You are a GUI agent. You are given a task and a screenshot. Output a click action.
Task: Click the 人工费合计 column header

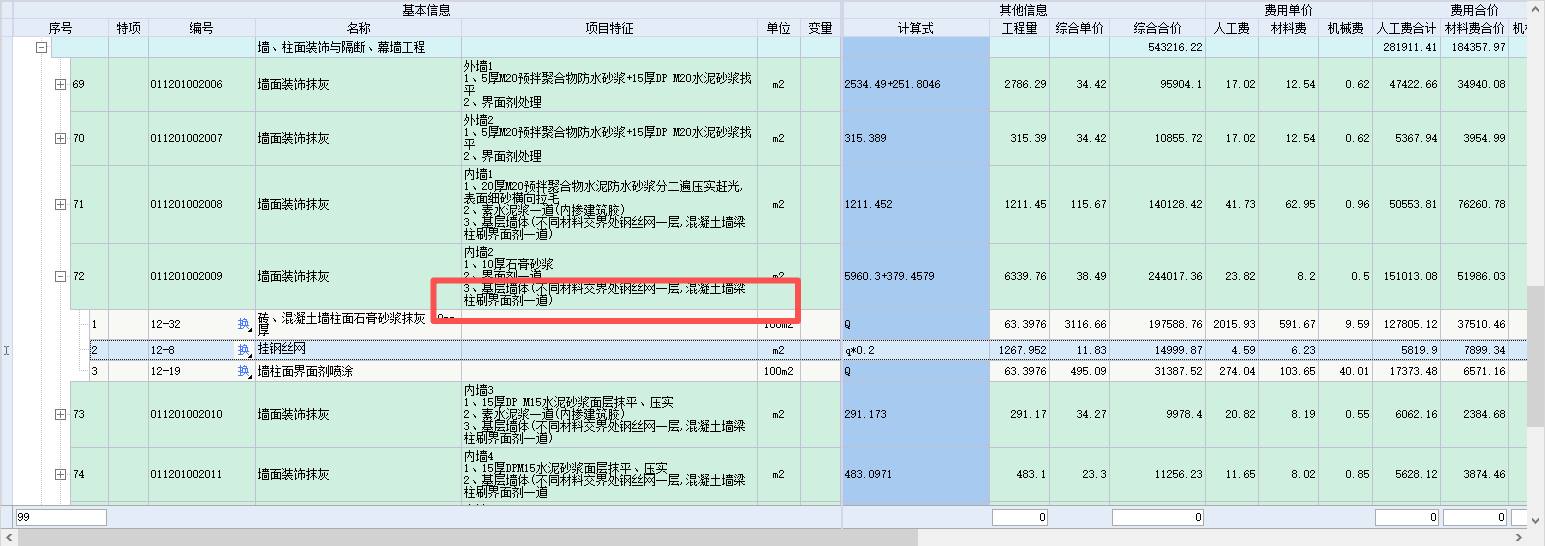1407,28
